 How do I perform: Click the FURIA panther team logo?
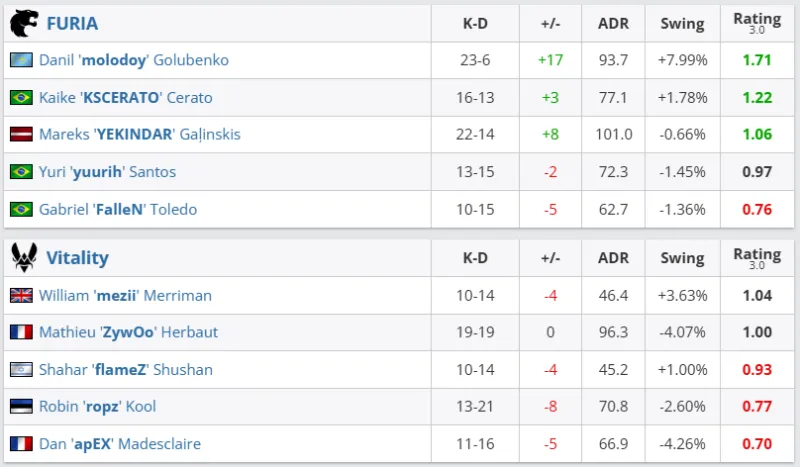[x=23, y=22]
